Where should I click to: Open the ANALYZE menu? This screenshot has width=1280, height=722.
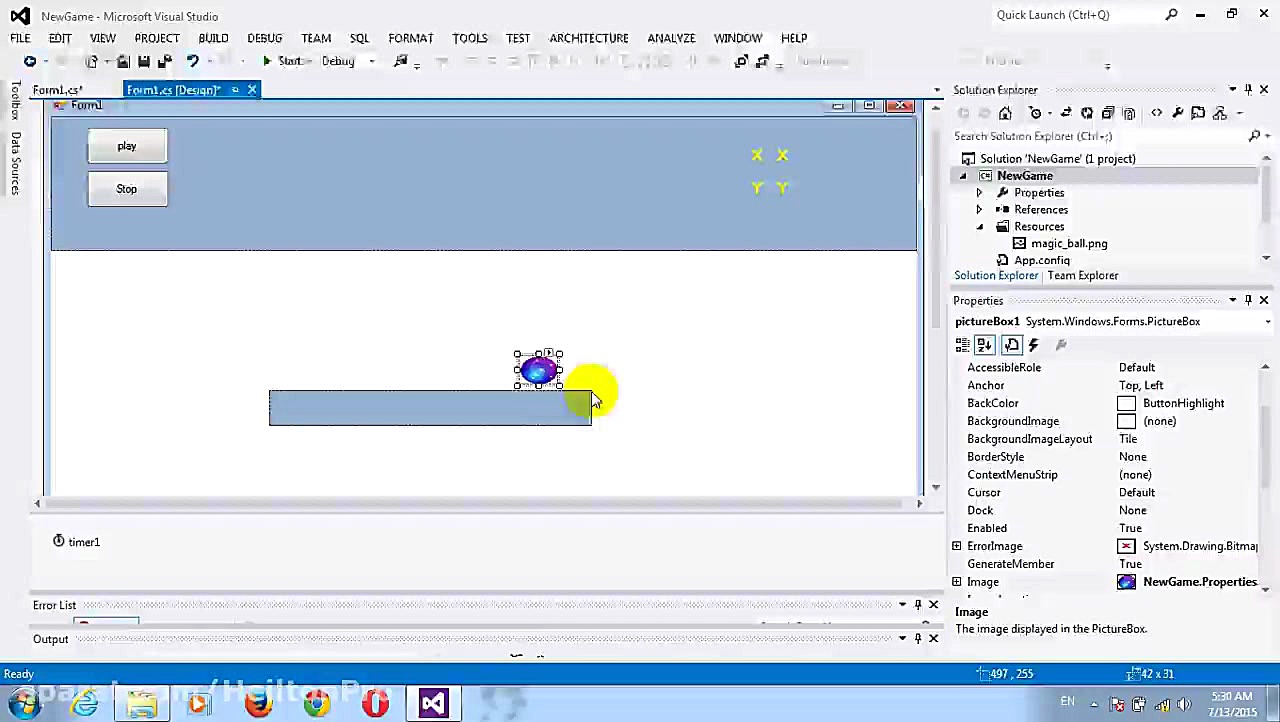tap(671, 38)
